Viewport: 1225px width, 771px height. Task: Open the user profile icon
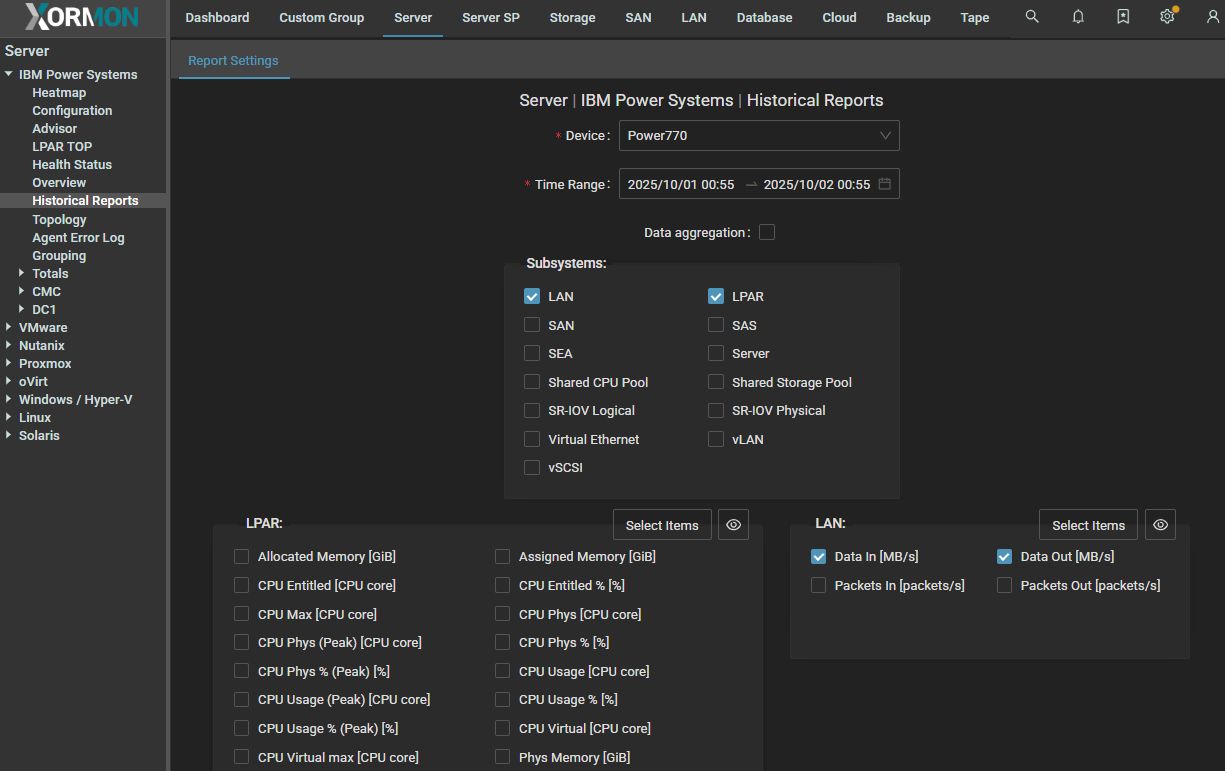[1213, 17]
